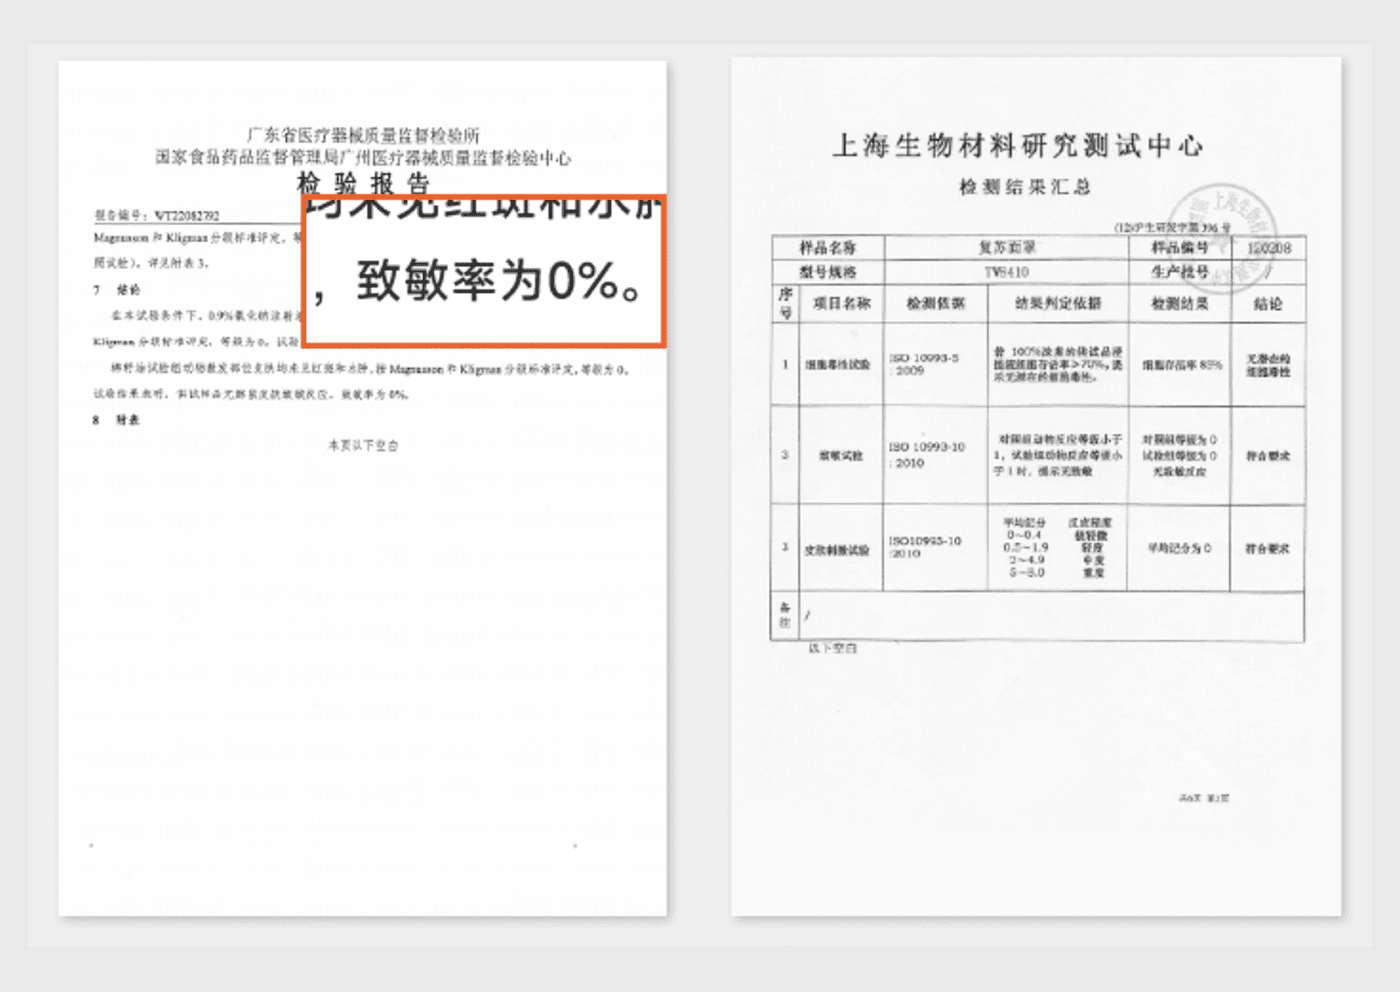Click the 结论 column header in table
The image size is (1400, 992).
tap(1267, 303)
